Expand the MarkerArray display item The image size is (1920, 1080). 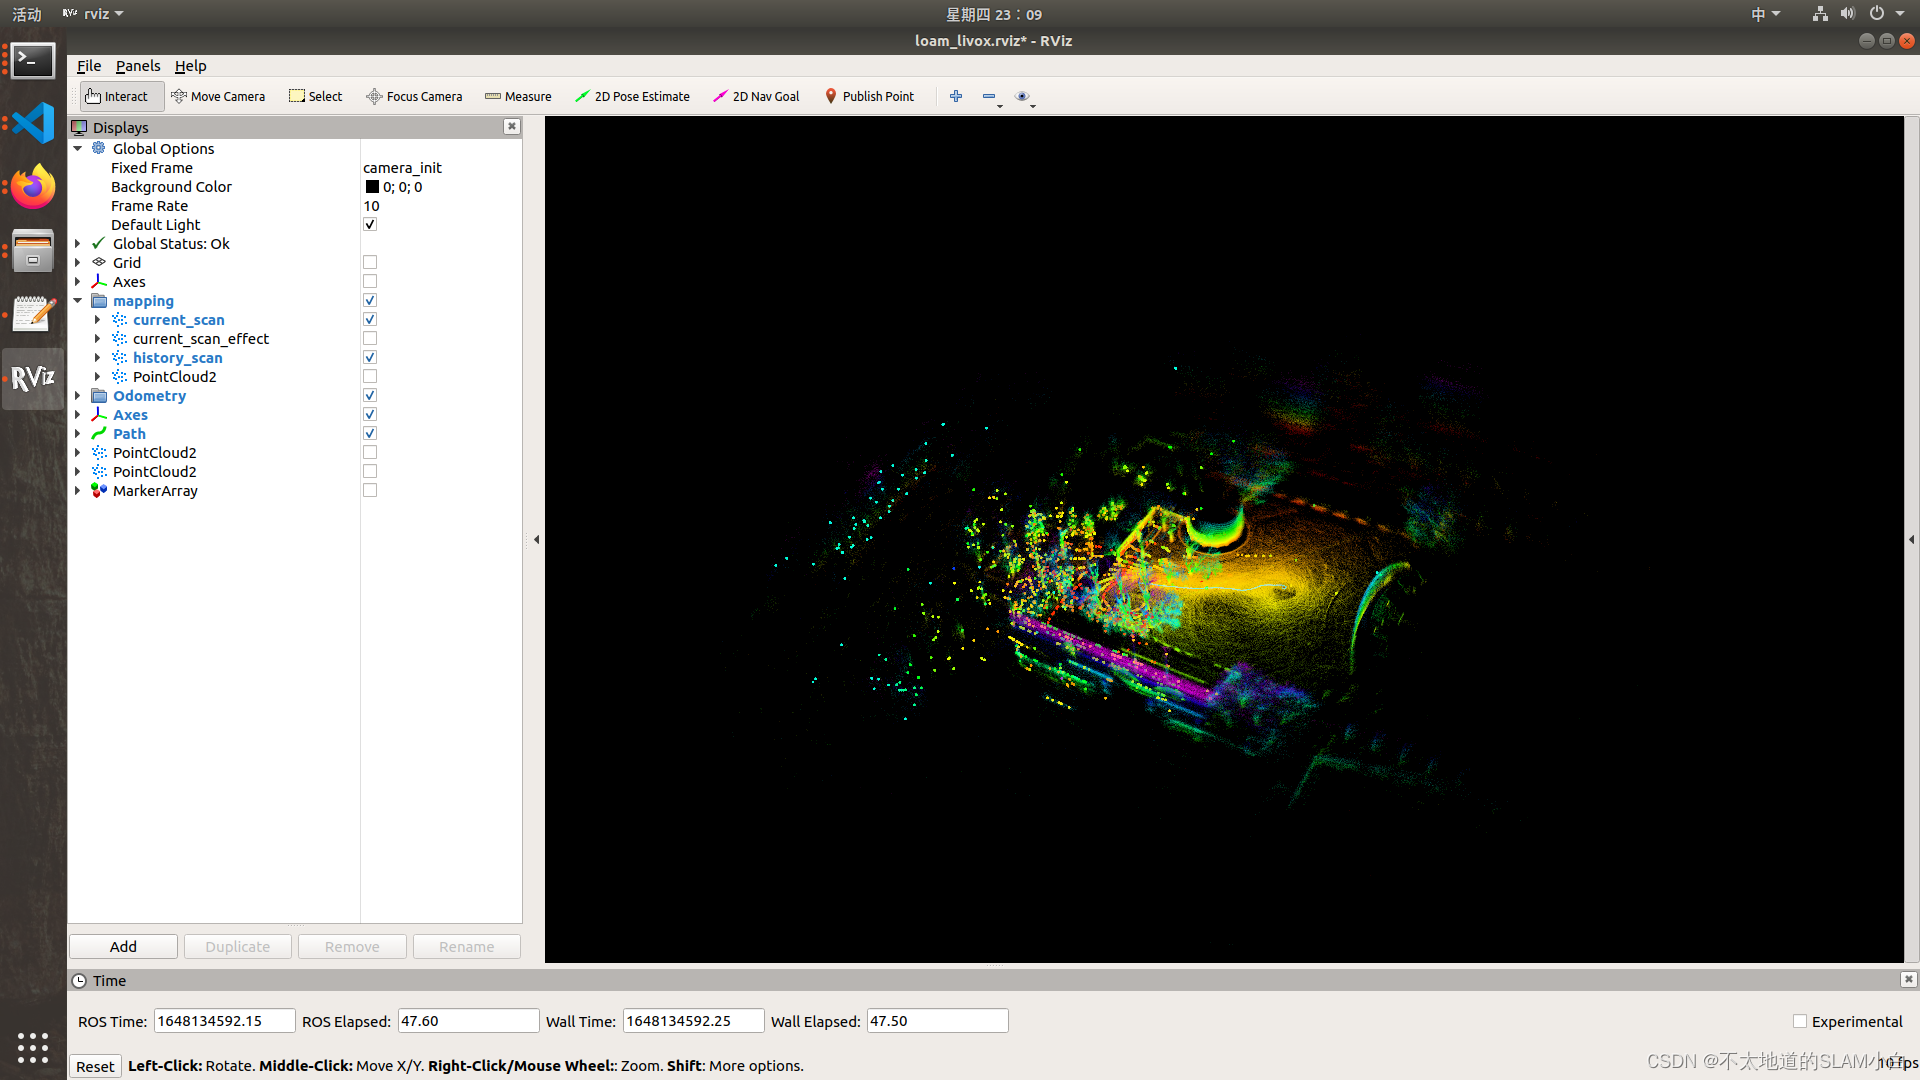[78, 491]
